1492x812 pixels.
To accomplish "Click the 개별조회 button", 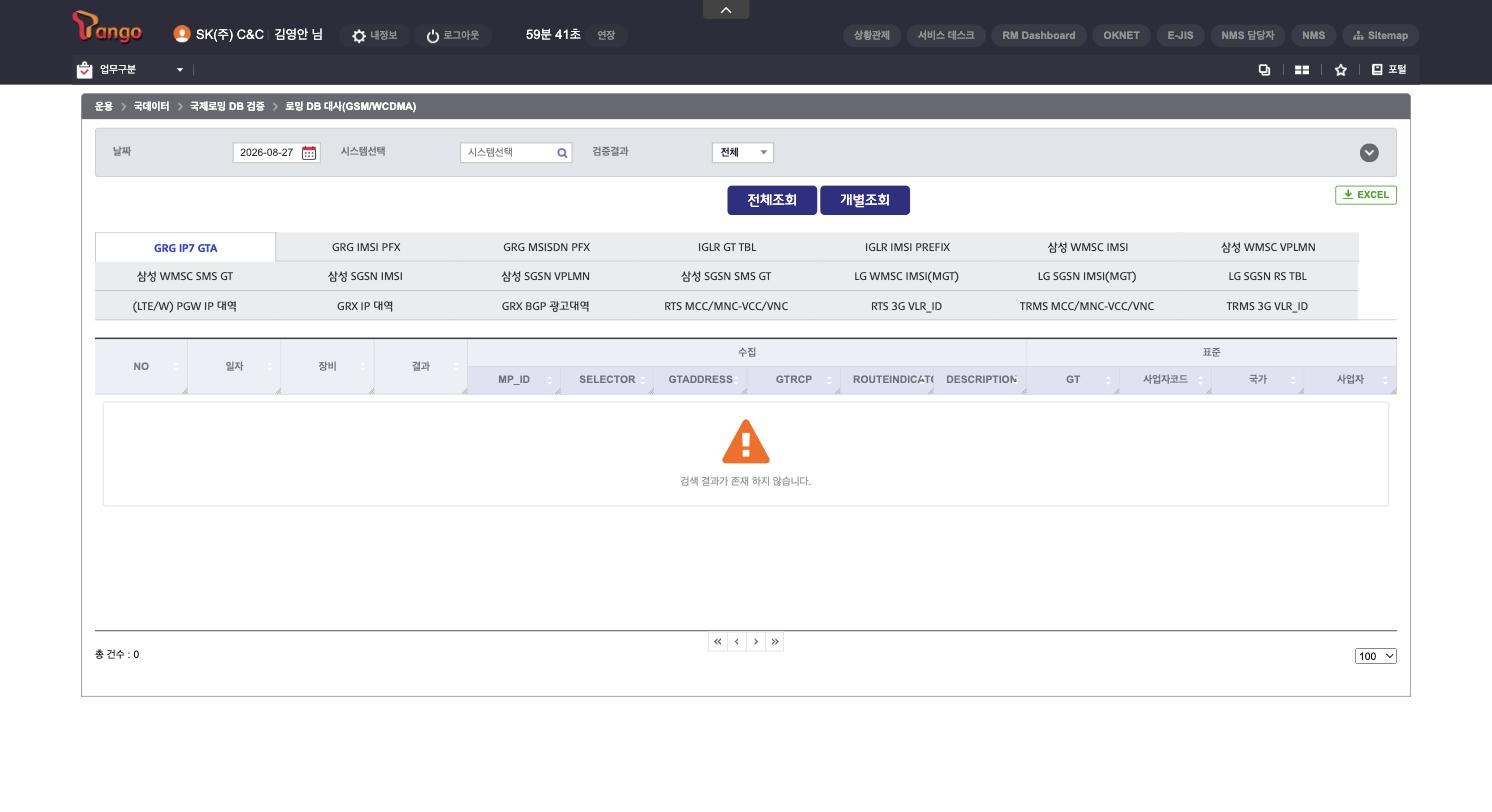I will pyautogui.click(x=865, y=200).
